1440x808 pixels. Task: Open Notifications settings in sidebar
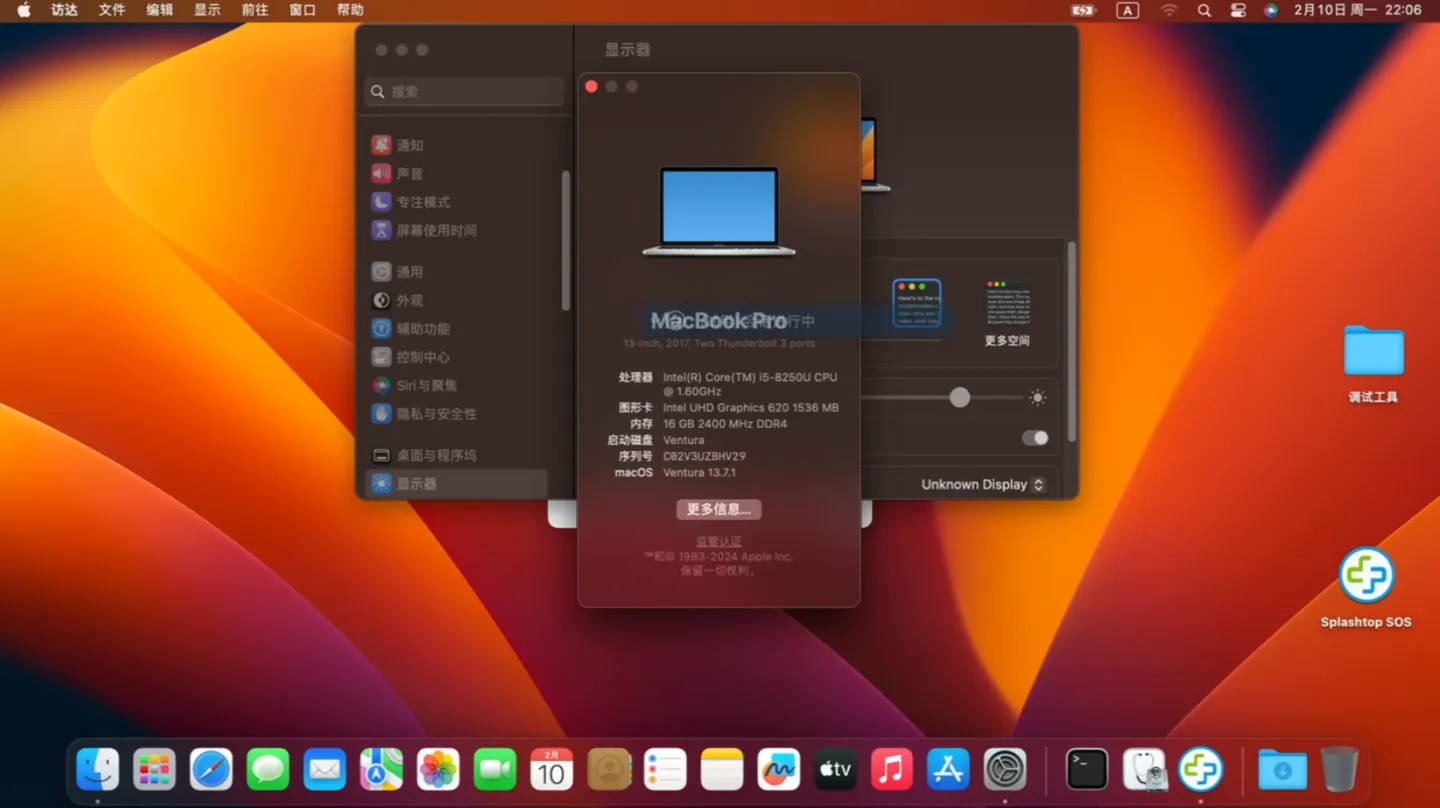(x=407, y=145)
